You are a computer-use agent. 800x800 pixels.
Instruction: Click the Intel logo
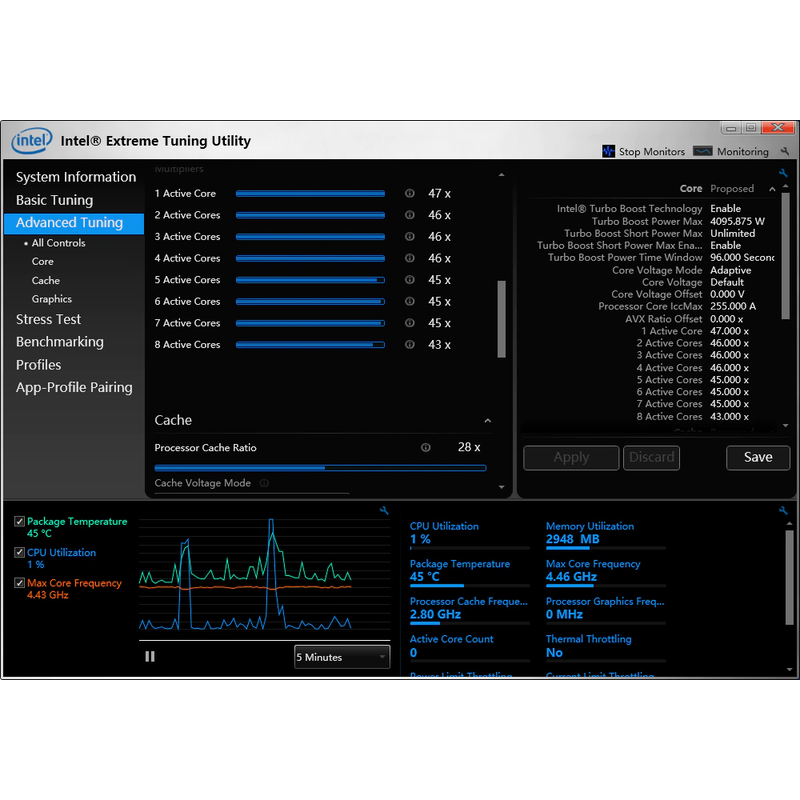(32, 141)
